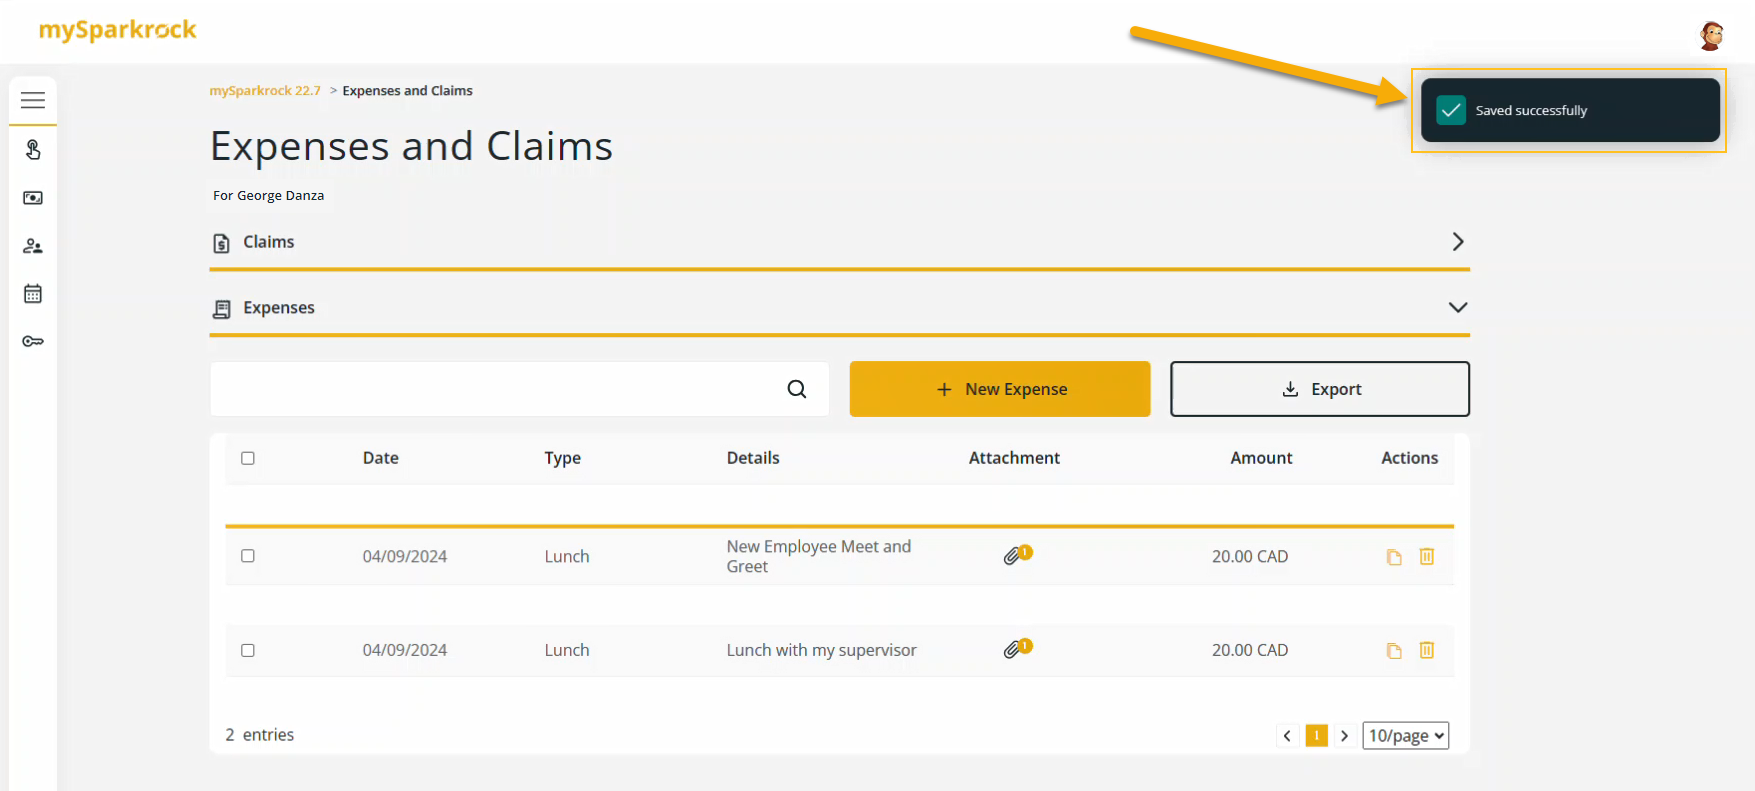Delete the Lunch with my supervisor expense
This screenshot has height=791, width=1755.
click(x=1427, y=651)
